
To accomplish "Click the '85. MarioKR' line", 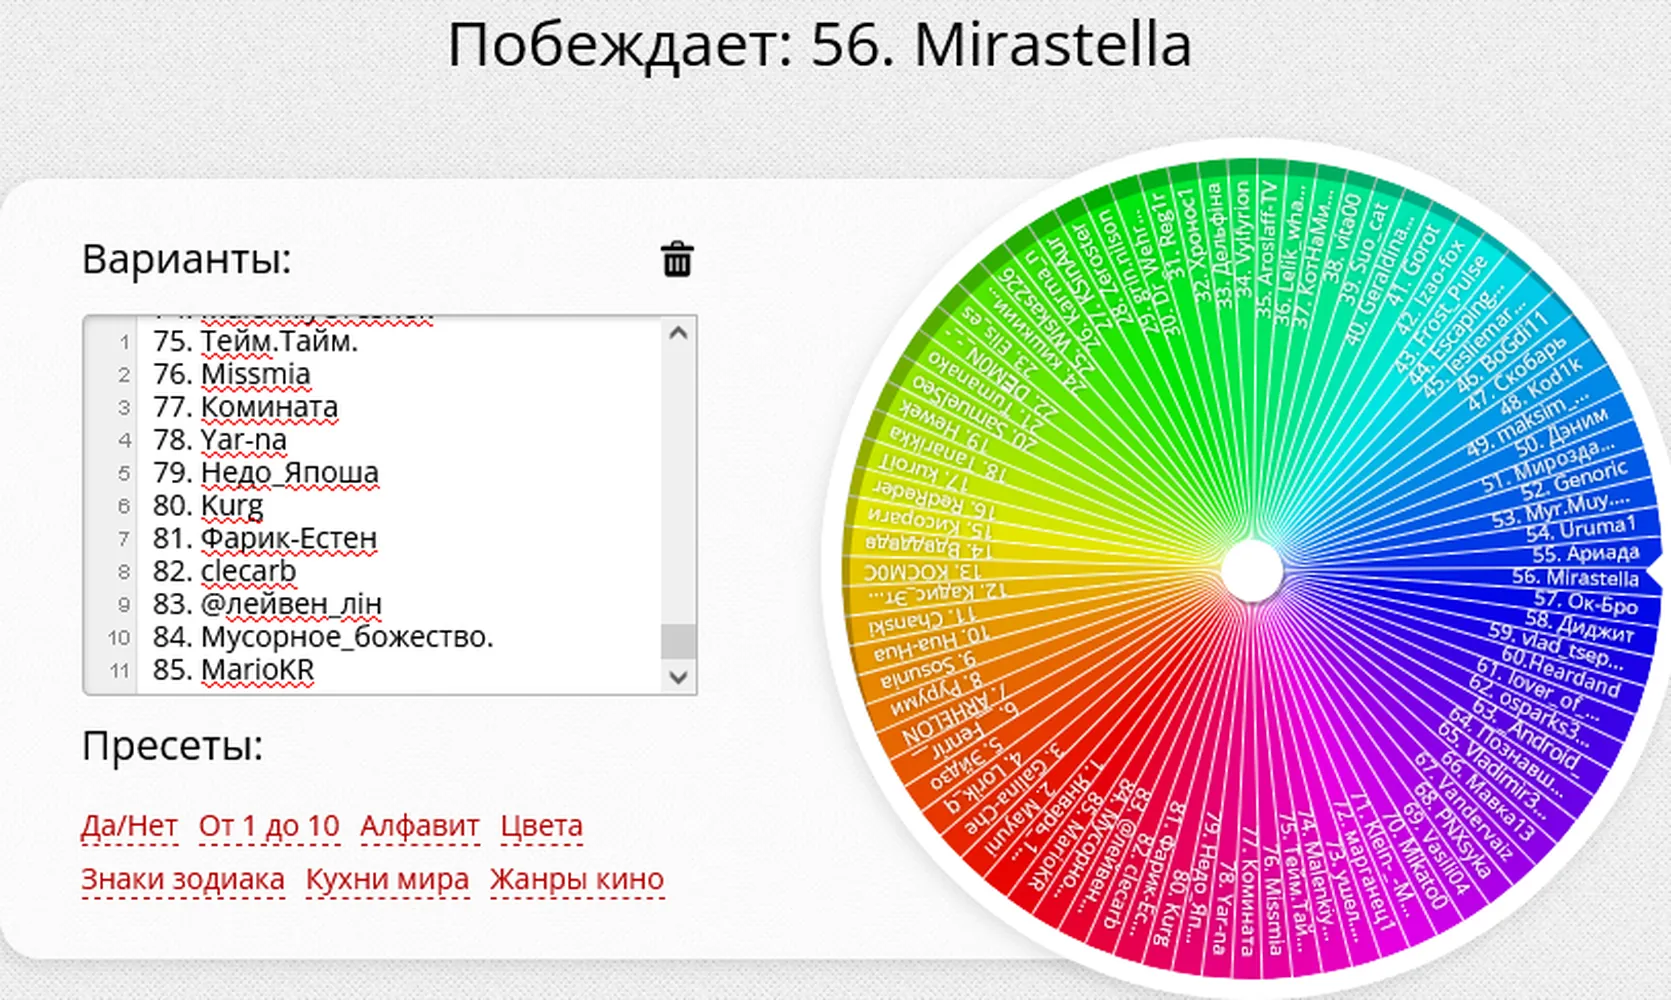I will (x=233, y=670).
